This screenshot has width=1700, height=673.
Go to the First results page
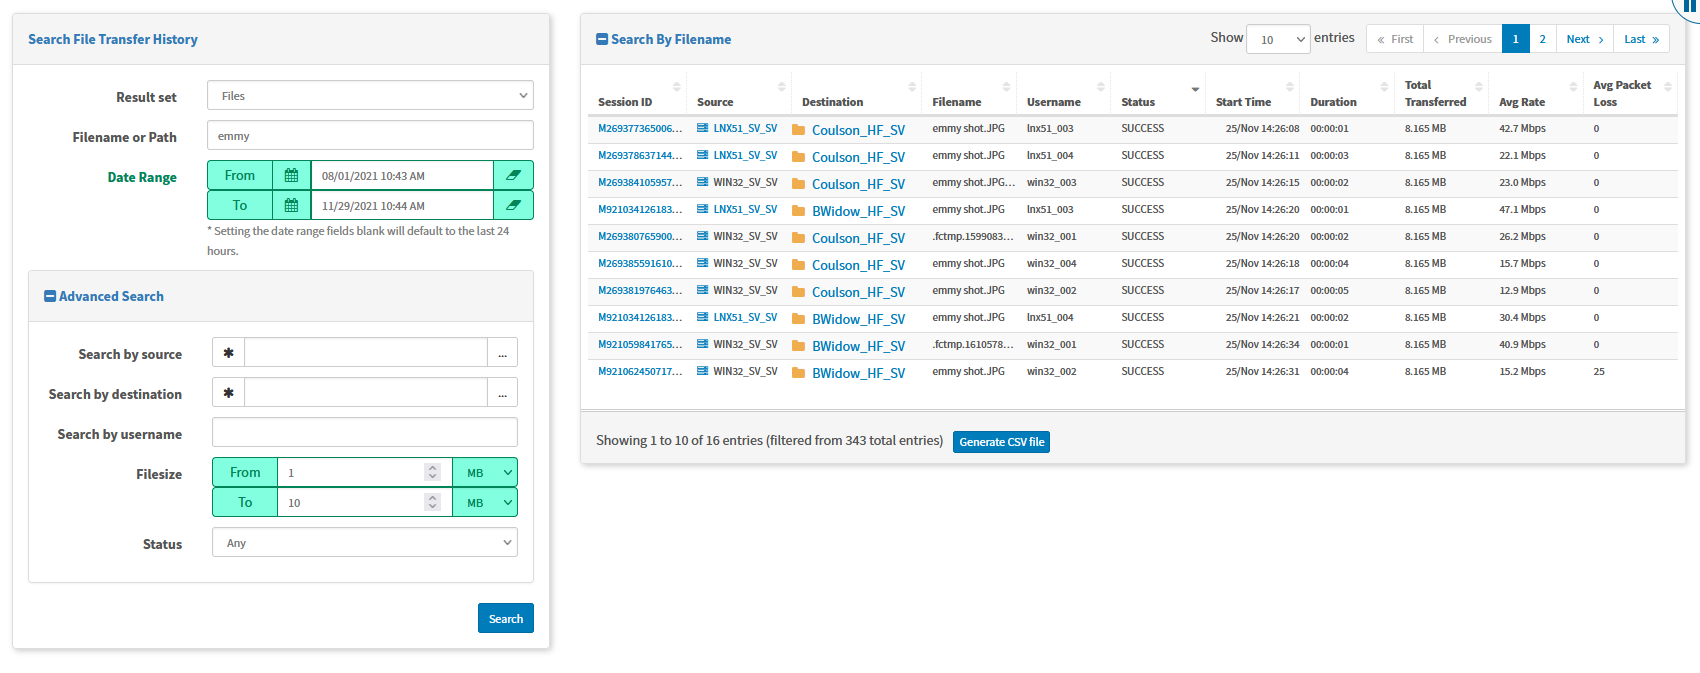pos(1395,39)
